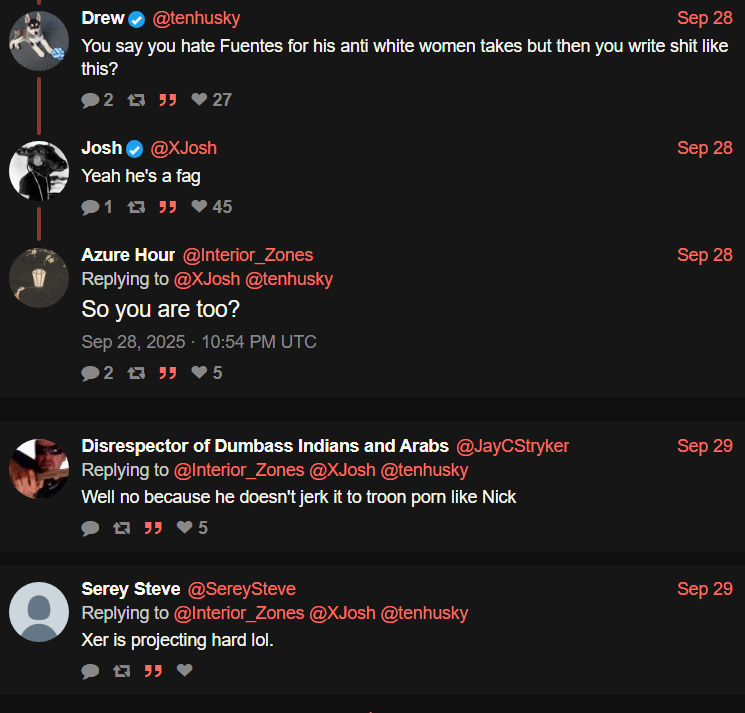745x713 pixels.
Task: Open the @tenhusky handle next to Drew
Action: (x=196, y=19)
